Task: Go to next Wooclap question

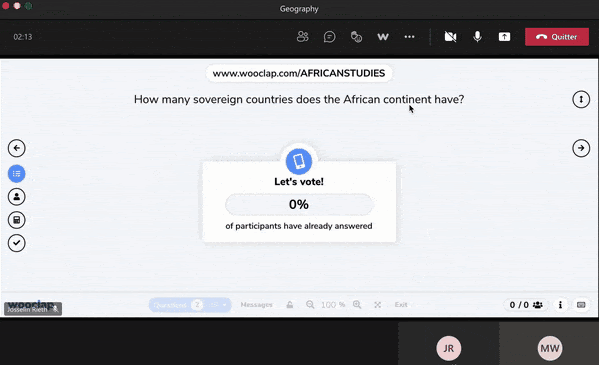Action: (581, 148)
